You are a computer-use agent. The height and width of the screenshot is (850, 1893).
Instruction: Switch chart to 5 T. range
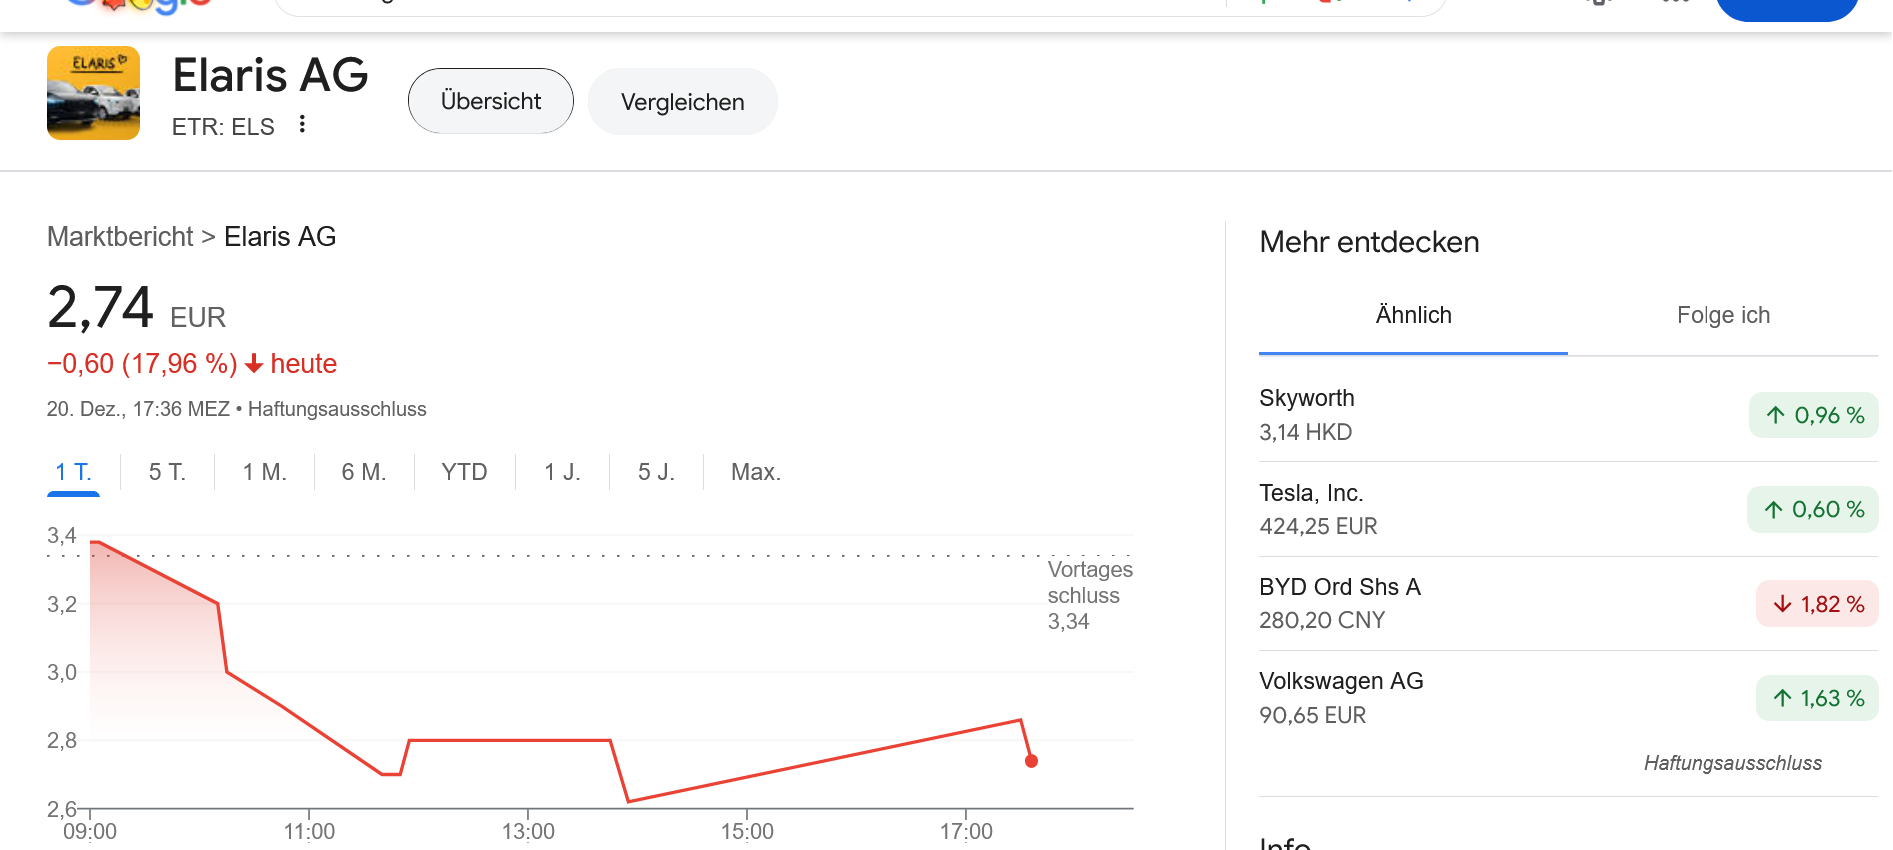coord(167,472)
